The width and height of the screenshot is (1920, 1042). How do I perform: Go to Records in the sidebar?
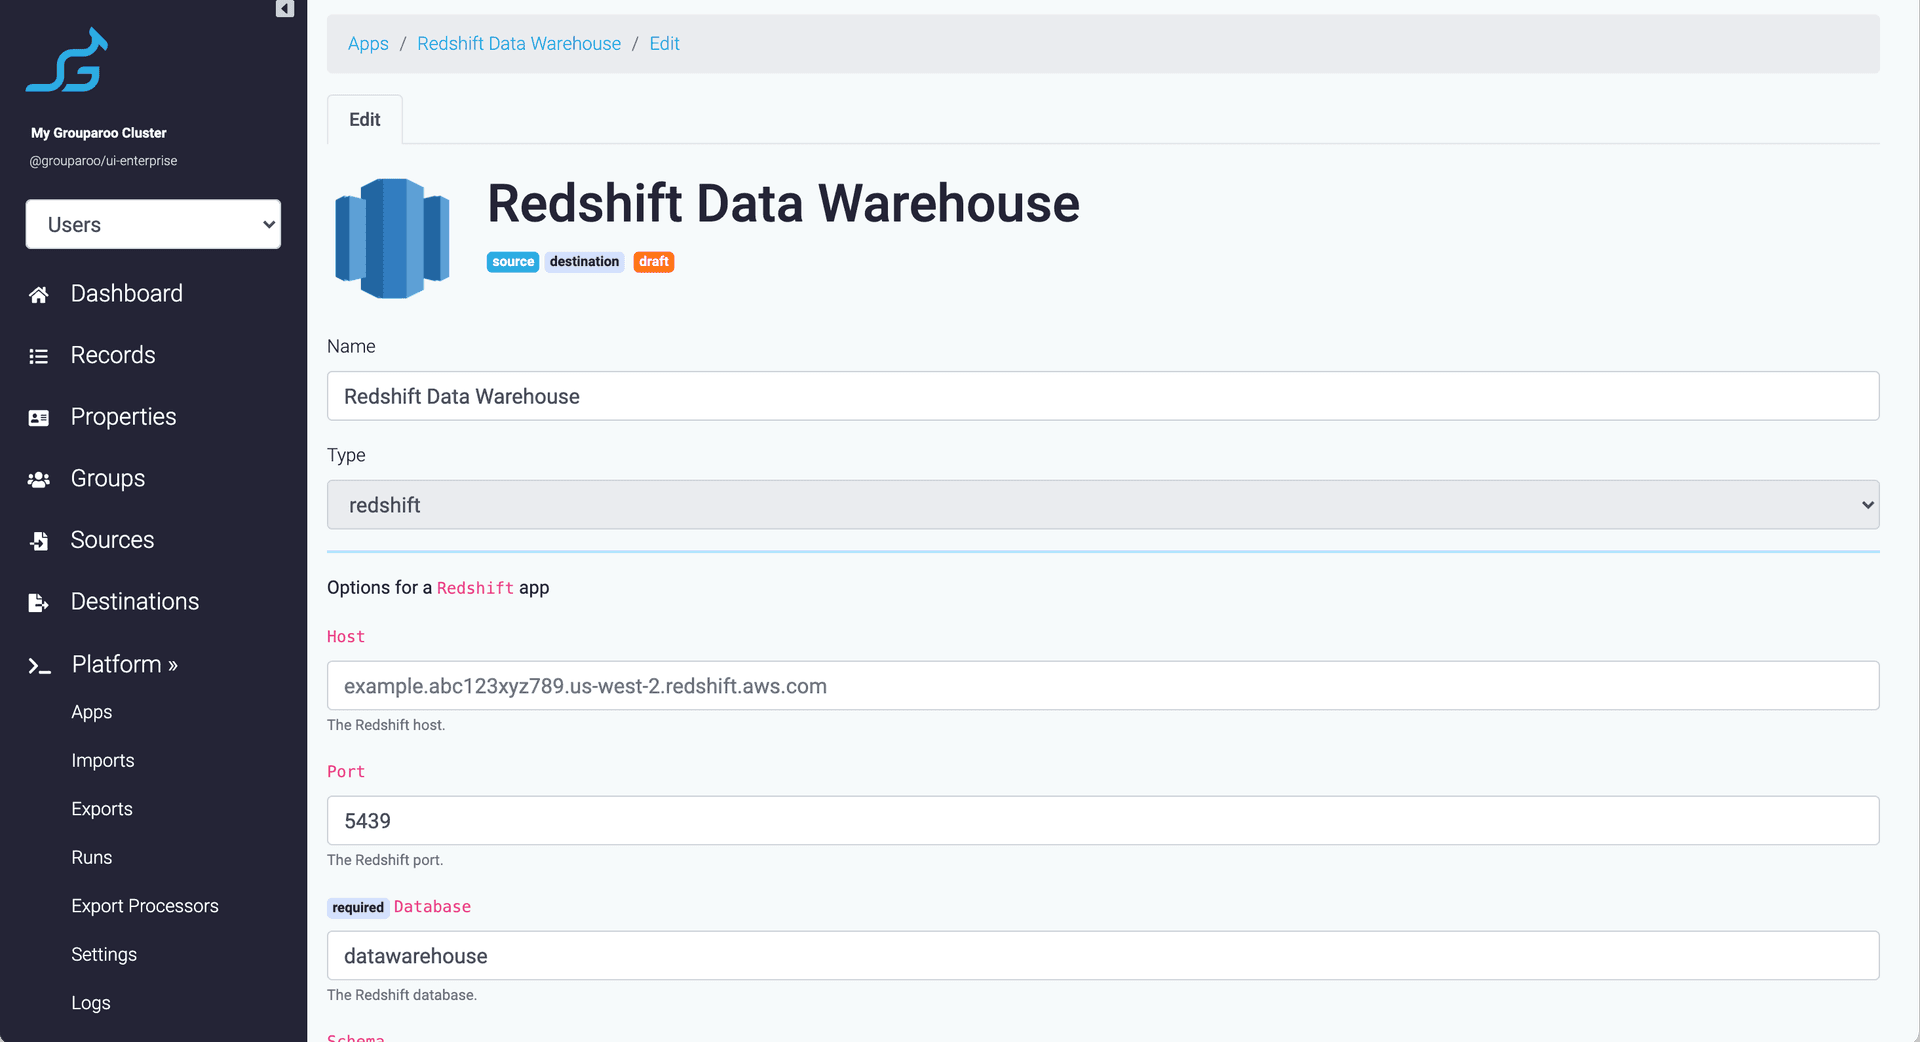pyautogui.click(x=113, y=355)
